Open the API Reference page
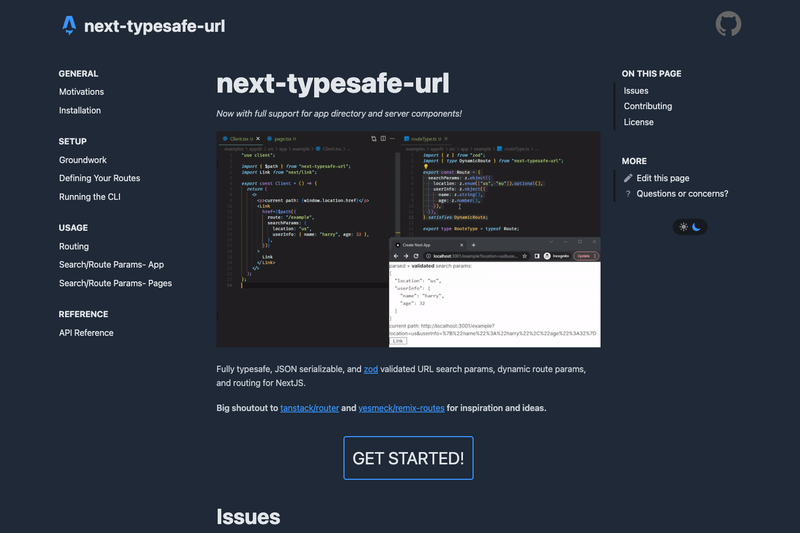The width and height of the screenshot is (800, 533). click(x=86, y=333)
